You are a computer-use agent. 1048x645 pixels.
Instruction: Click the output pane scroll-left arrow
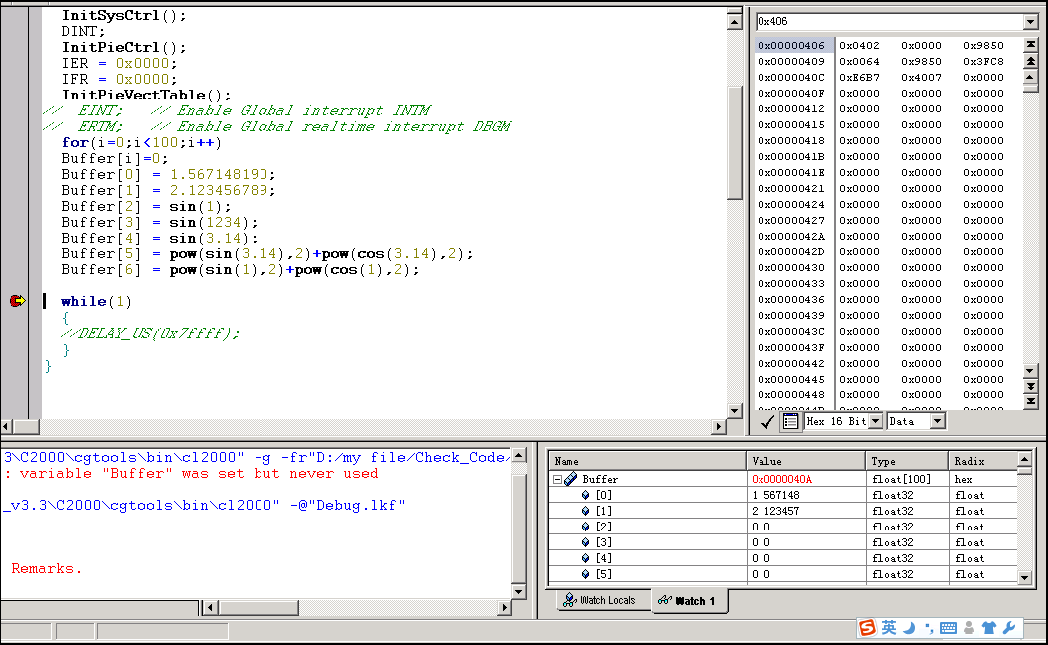(x=210, y=608)
